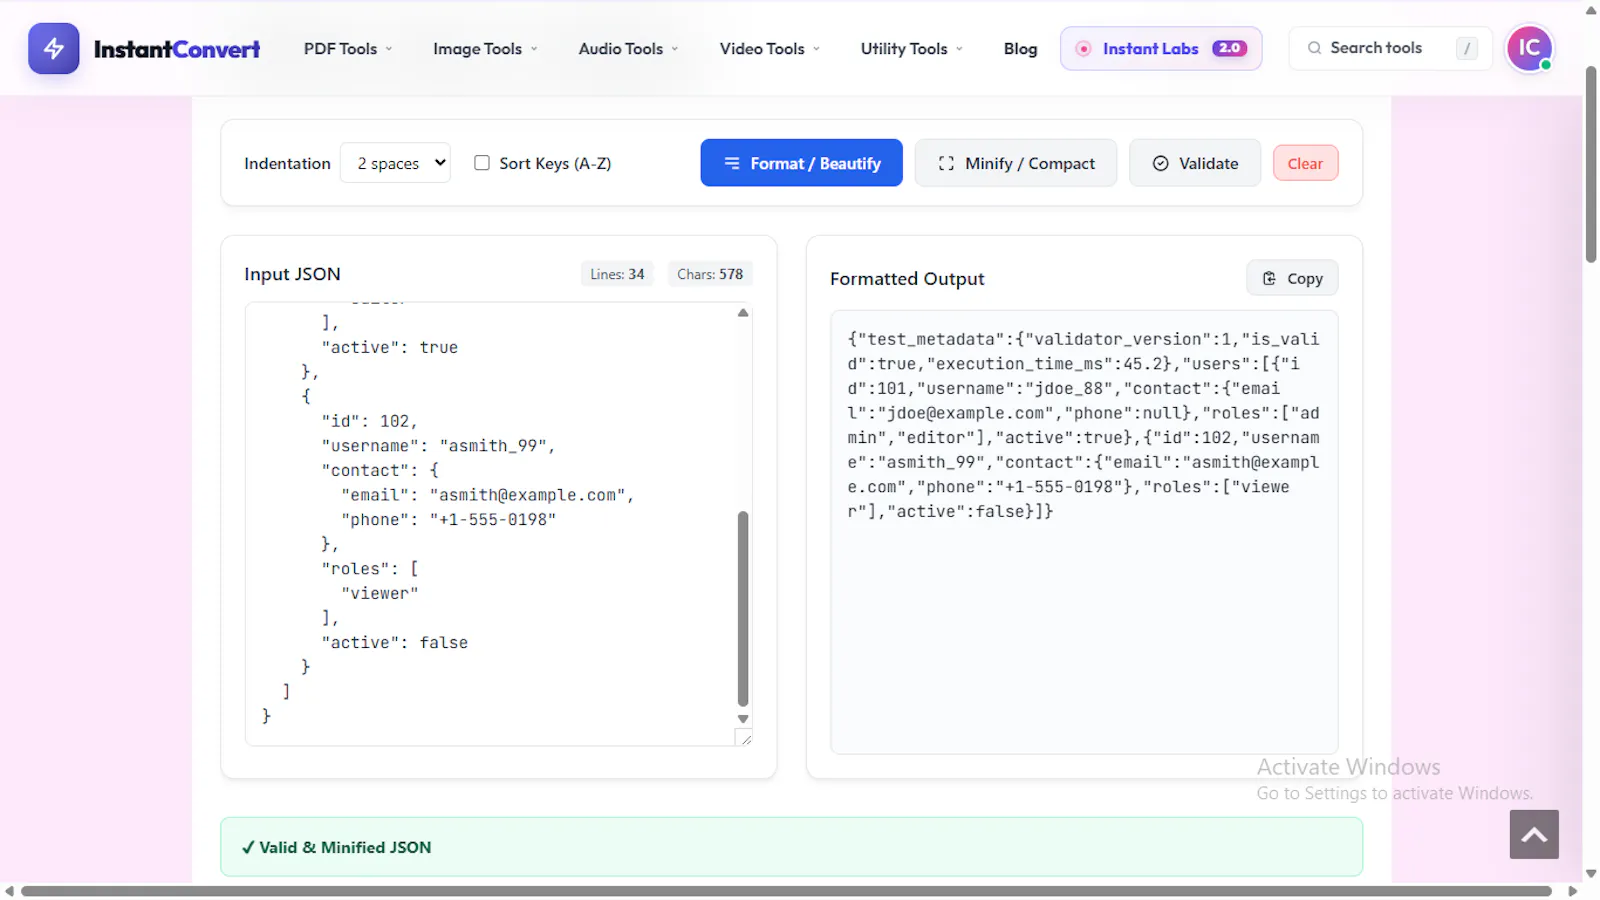1600x900 pixels.
Task: Click the "id": 102 line
Action: [369, 421]
